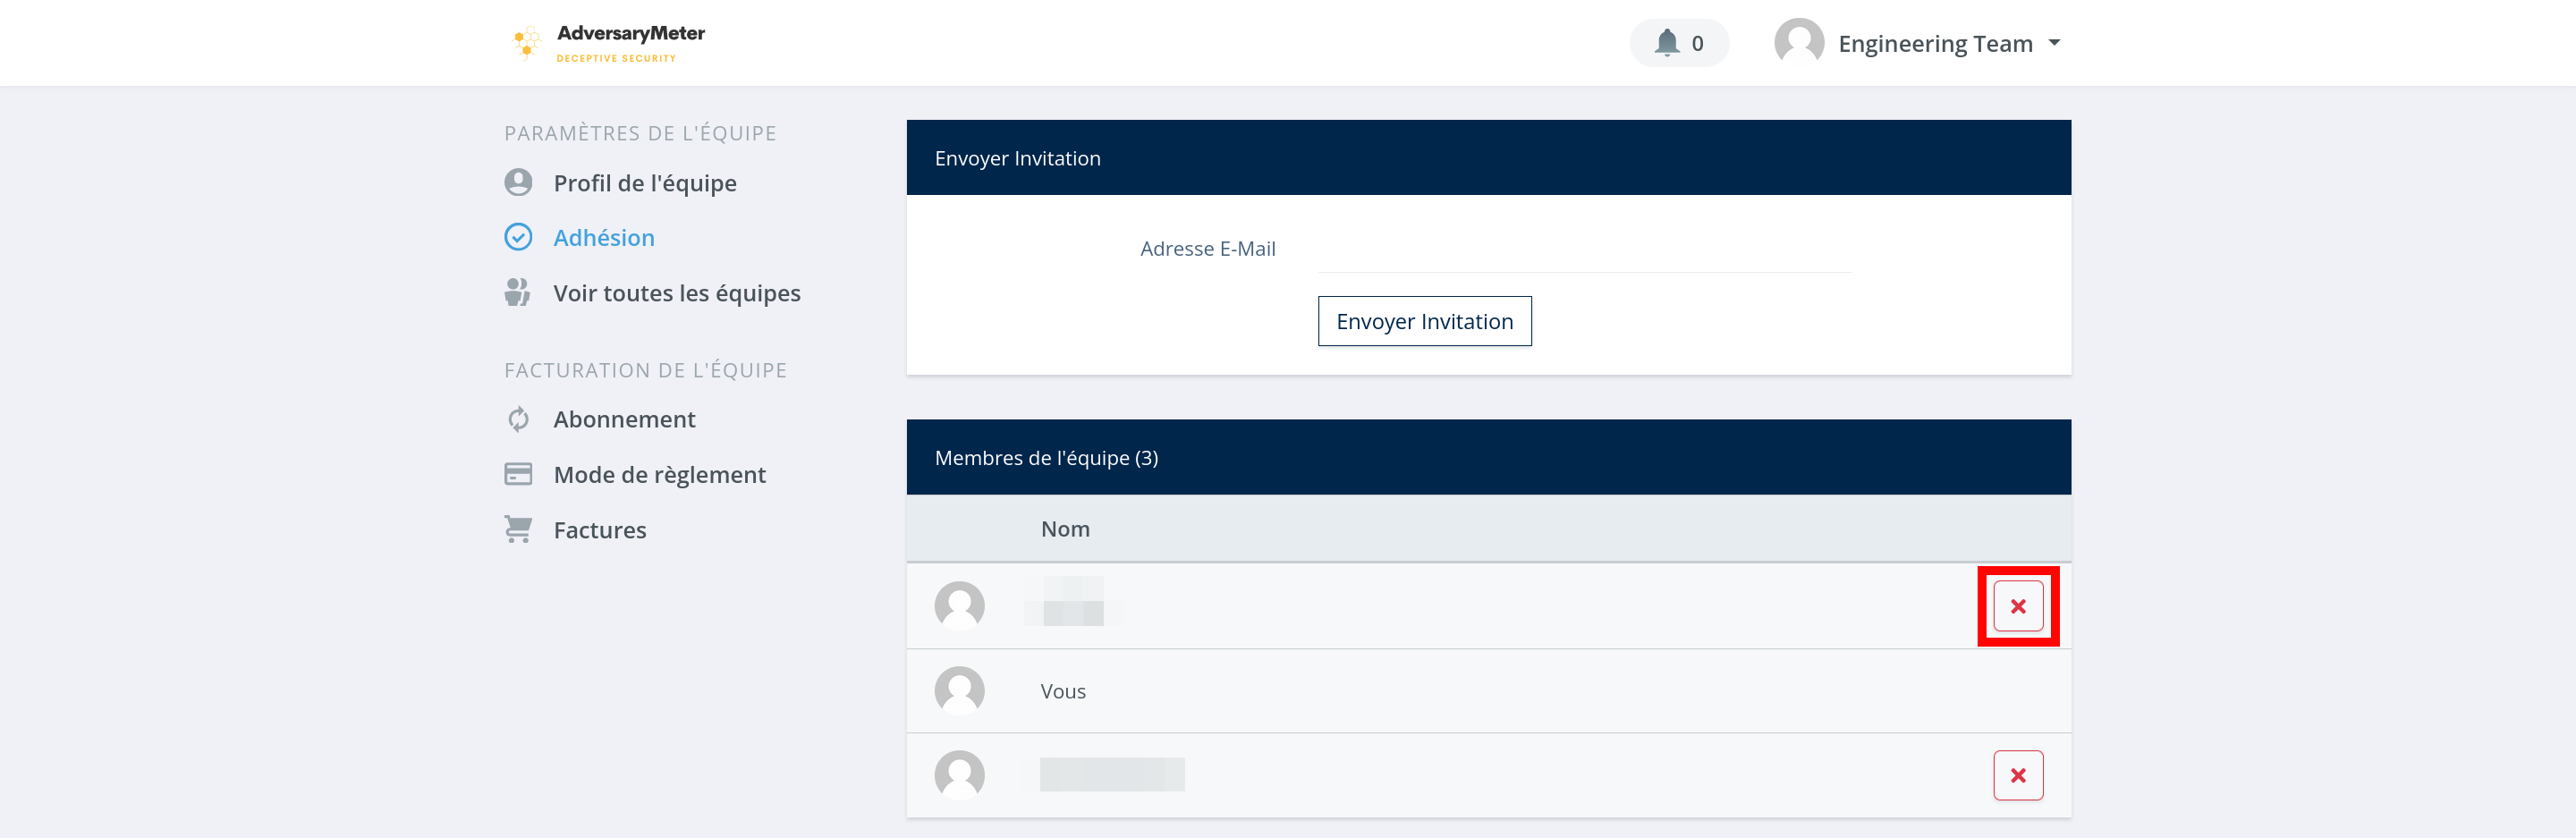Click the Voir toutes les équipes icon

(518, 293)
